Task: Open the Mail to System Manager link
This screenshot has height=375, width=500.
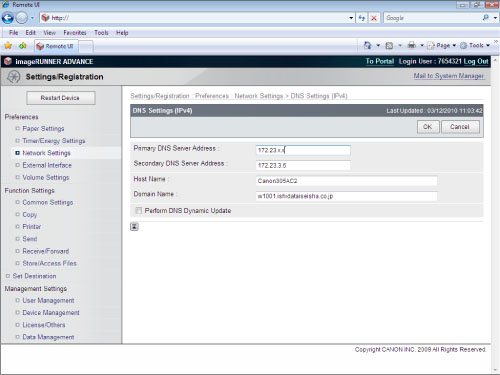Action: point(448,76)
